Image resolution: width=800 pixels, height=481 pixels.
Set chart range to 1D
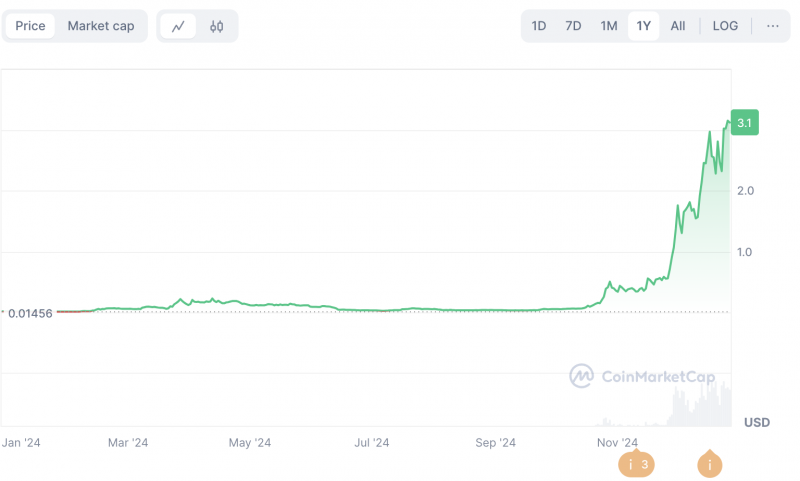[x=539, y=26]
